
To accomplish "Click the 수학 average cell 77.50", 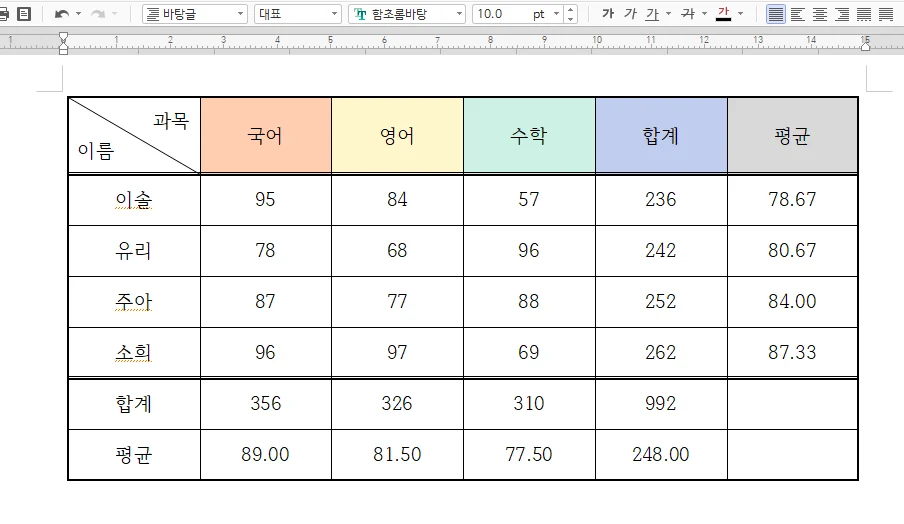I will pos(529,454).
